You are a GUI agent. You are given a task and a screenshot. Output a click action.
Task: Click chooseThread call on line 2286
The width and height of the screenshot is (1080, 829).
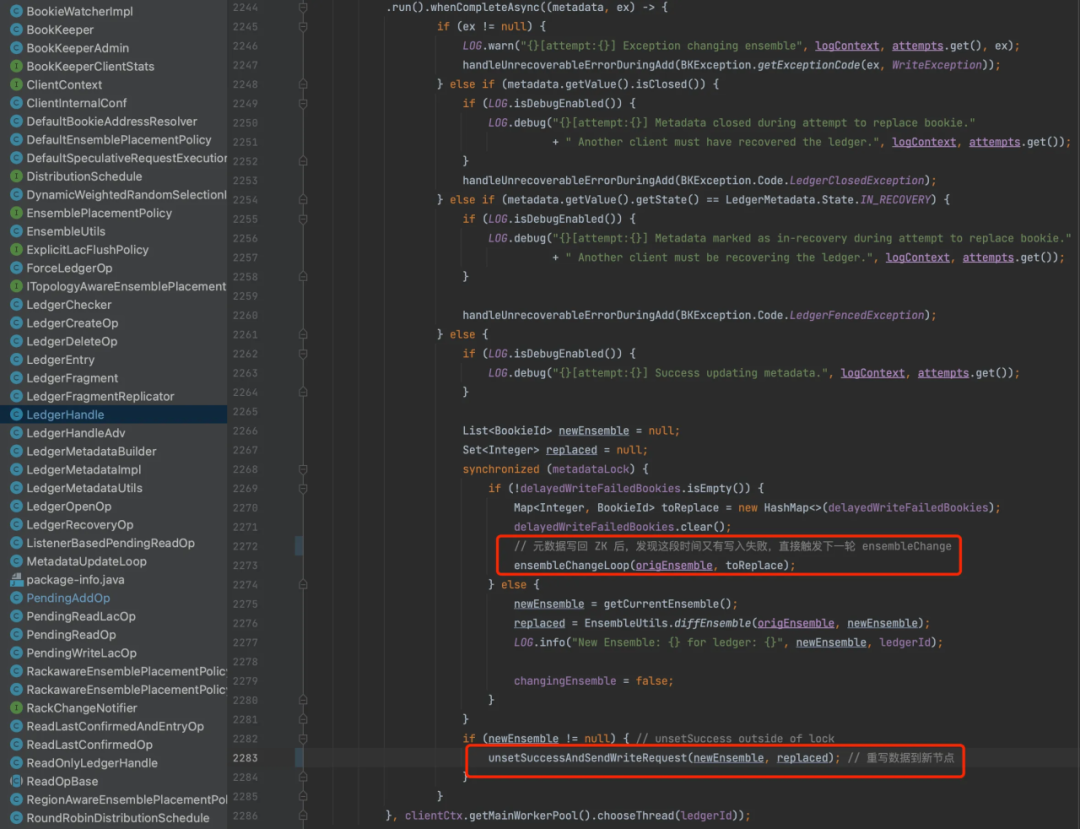click(636, 816)
